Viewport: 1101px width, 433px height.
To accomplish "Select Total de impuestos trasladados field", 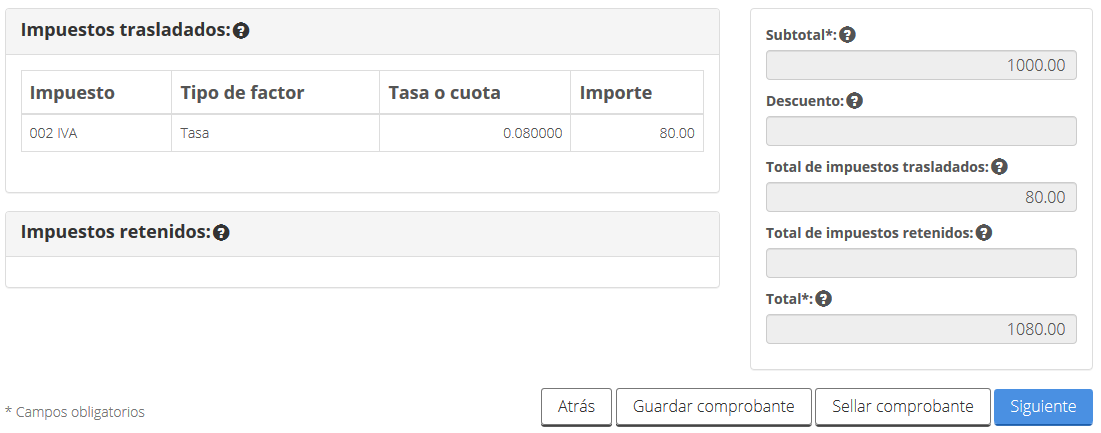I will click(x=921, y=197).
